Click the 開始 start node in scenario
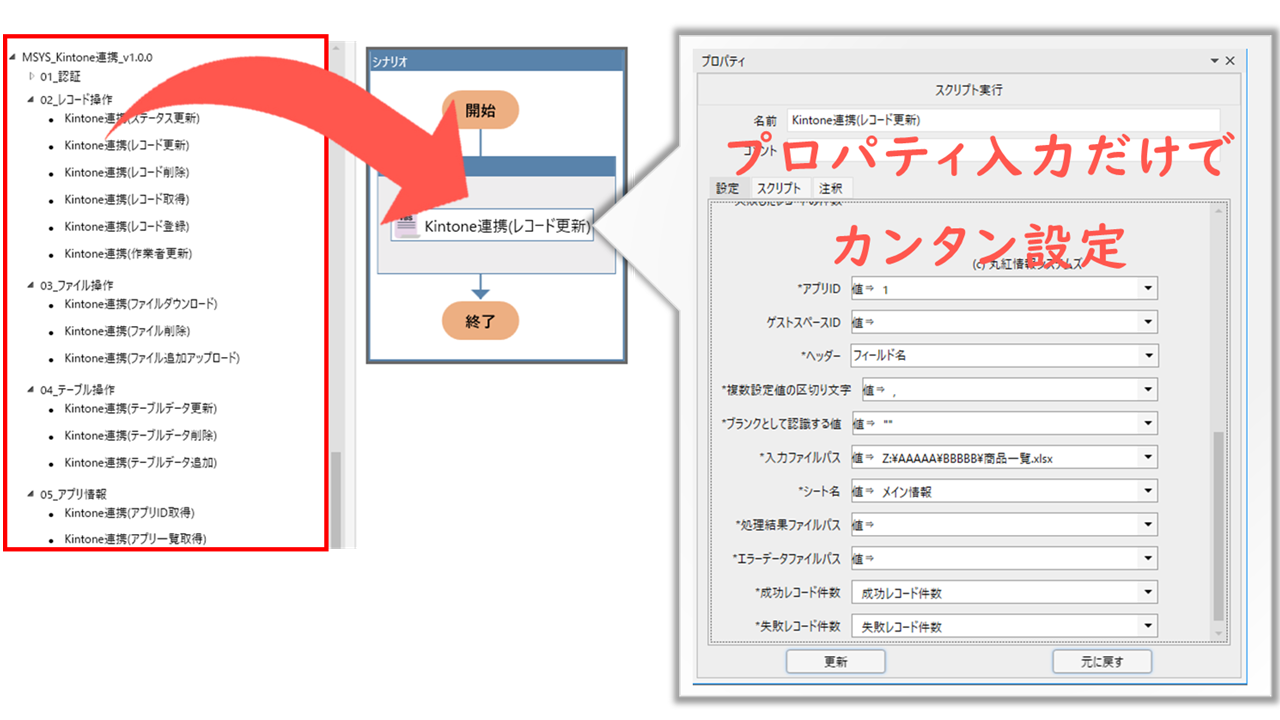This screenshot has height=720, width=1280. (480, 110)
